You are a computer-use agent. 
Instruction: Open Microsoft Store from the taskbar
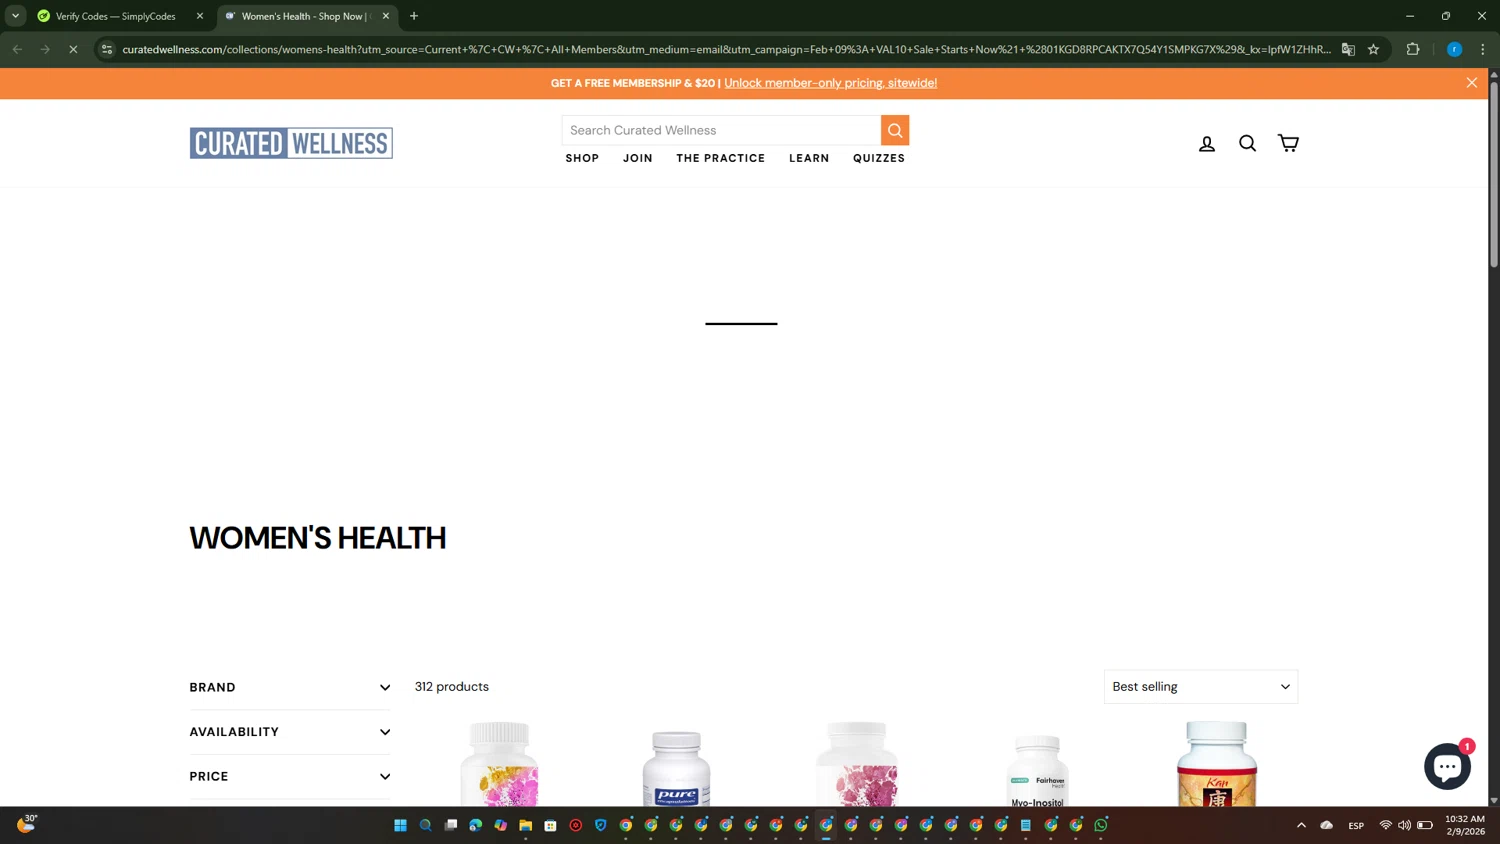coord(550,825)
